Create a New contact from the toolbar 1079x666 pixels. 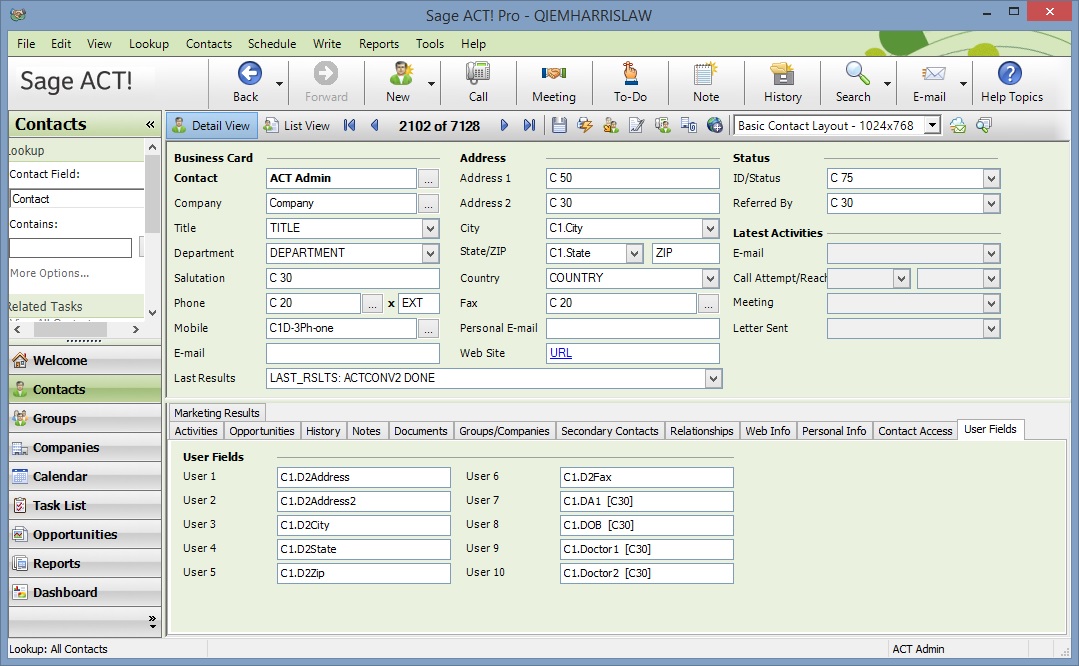[398, 82]
